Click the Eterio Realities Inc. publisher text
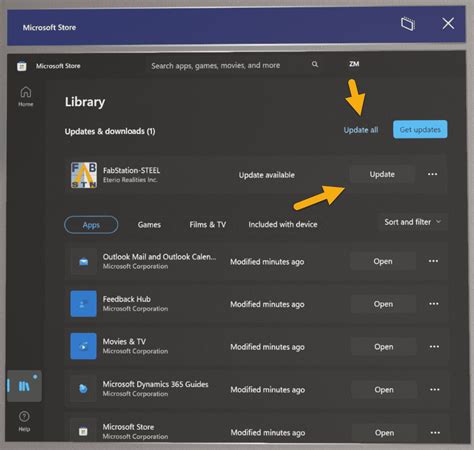The height and width of the screenshot is (450, 474). 130,180
